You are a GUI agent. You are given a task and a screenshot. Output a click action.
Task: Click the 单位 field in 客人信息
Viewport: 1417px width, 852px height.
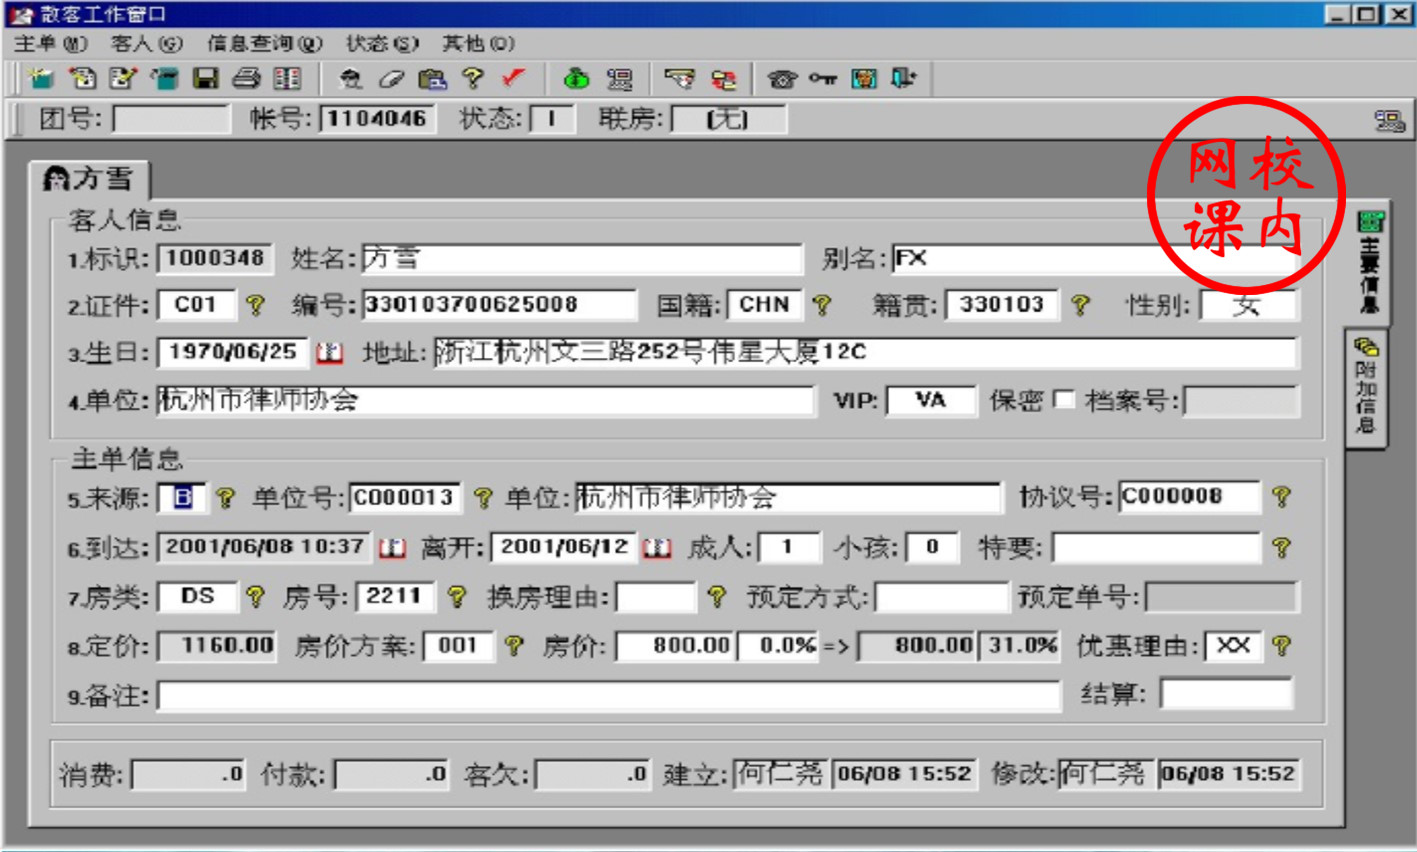pos(486,401)
